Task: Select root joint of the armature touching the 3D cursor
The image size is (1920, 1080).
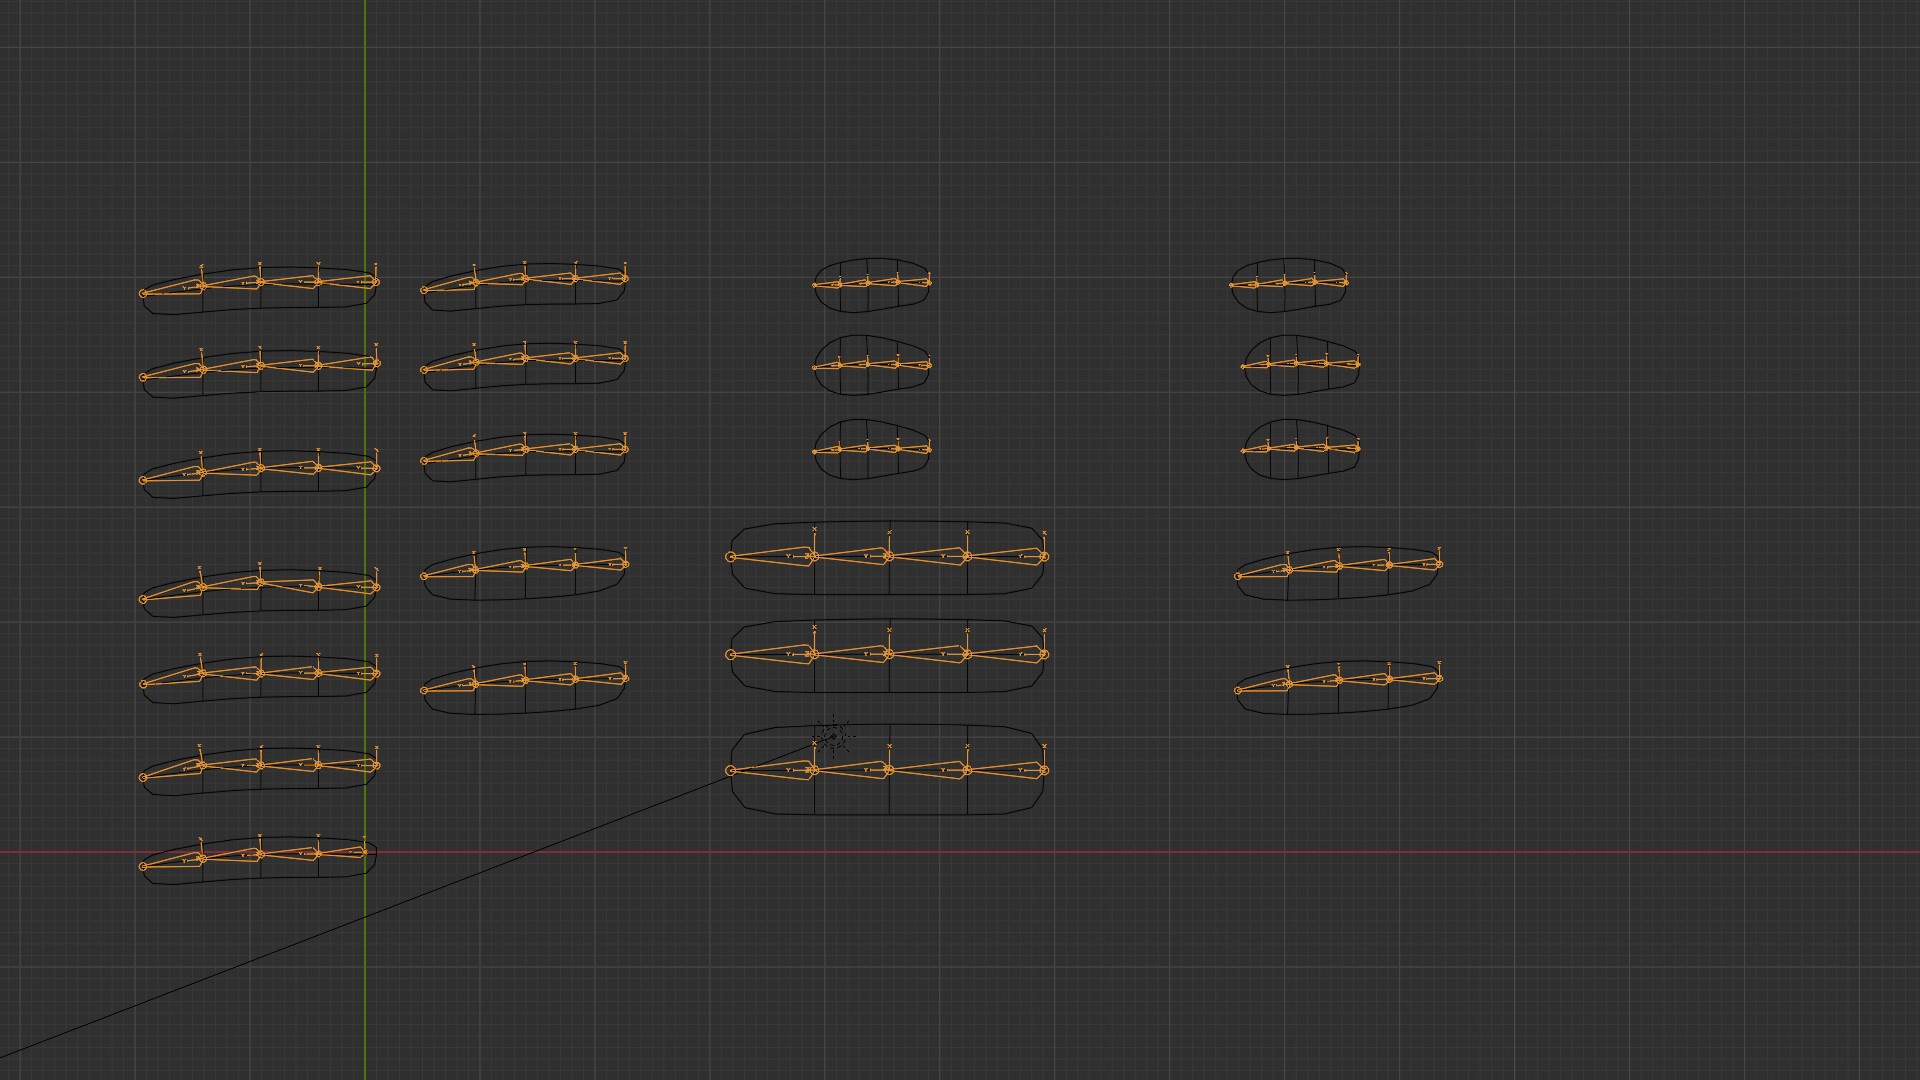Action: [731, 770]
